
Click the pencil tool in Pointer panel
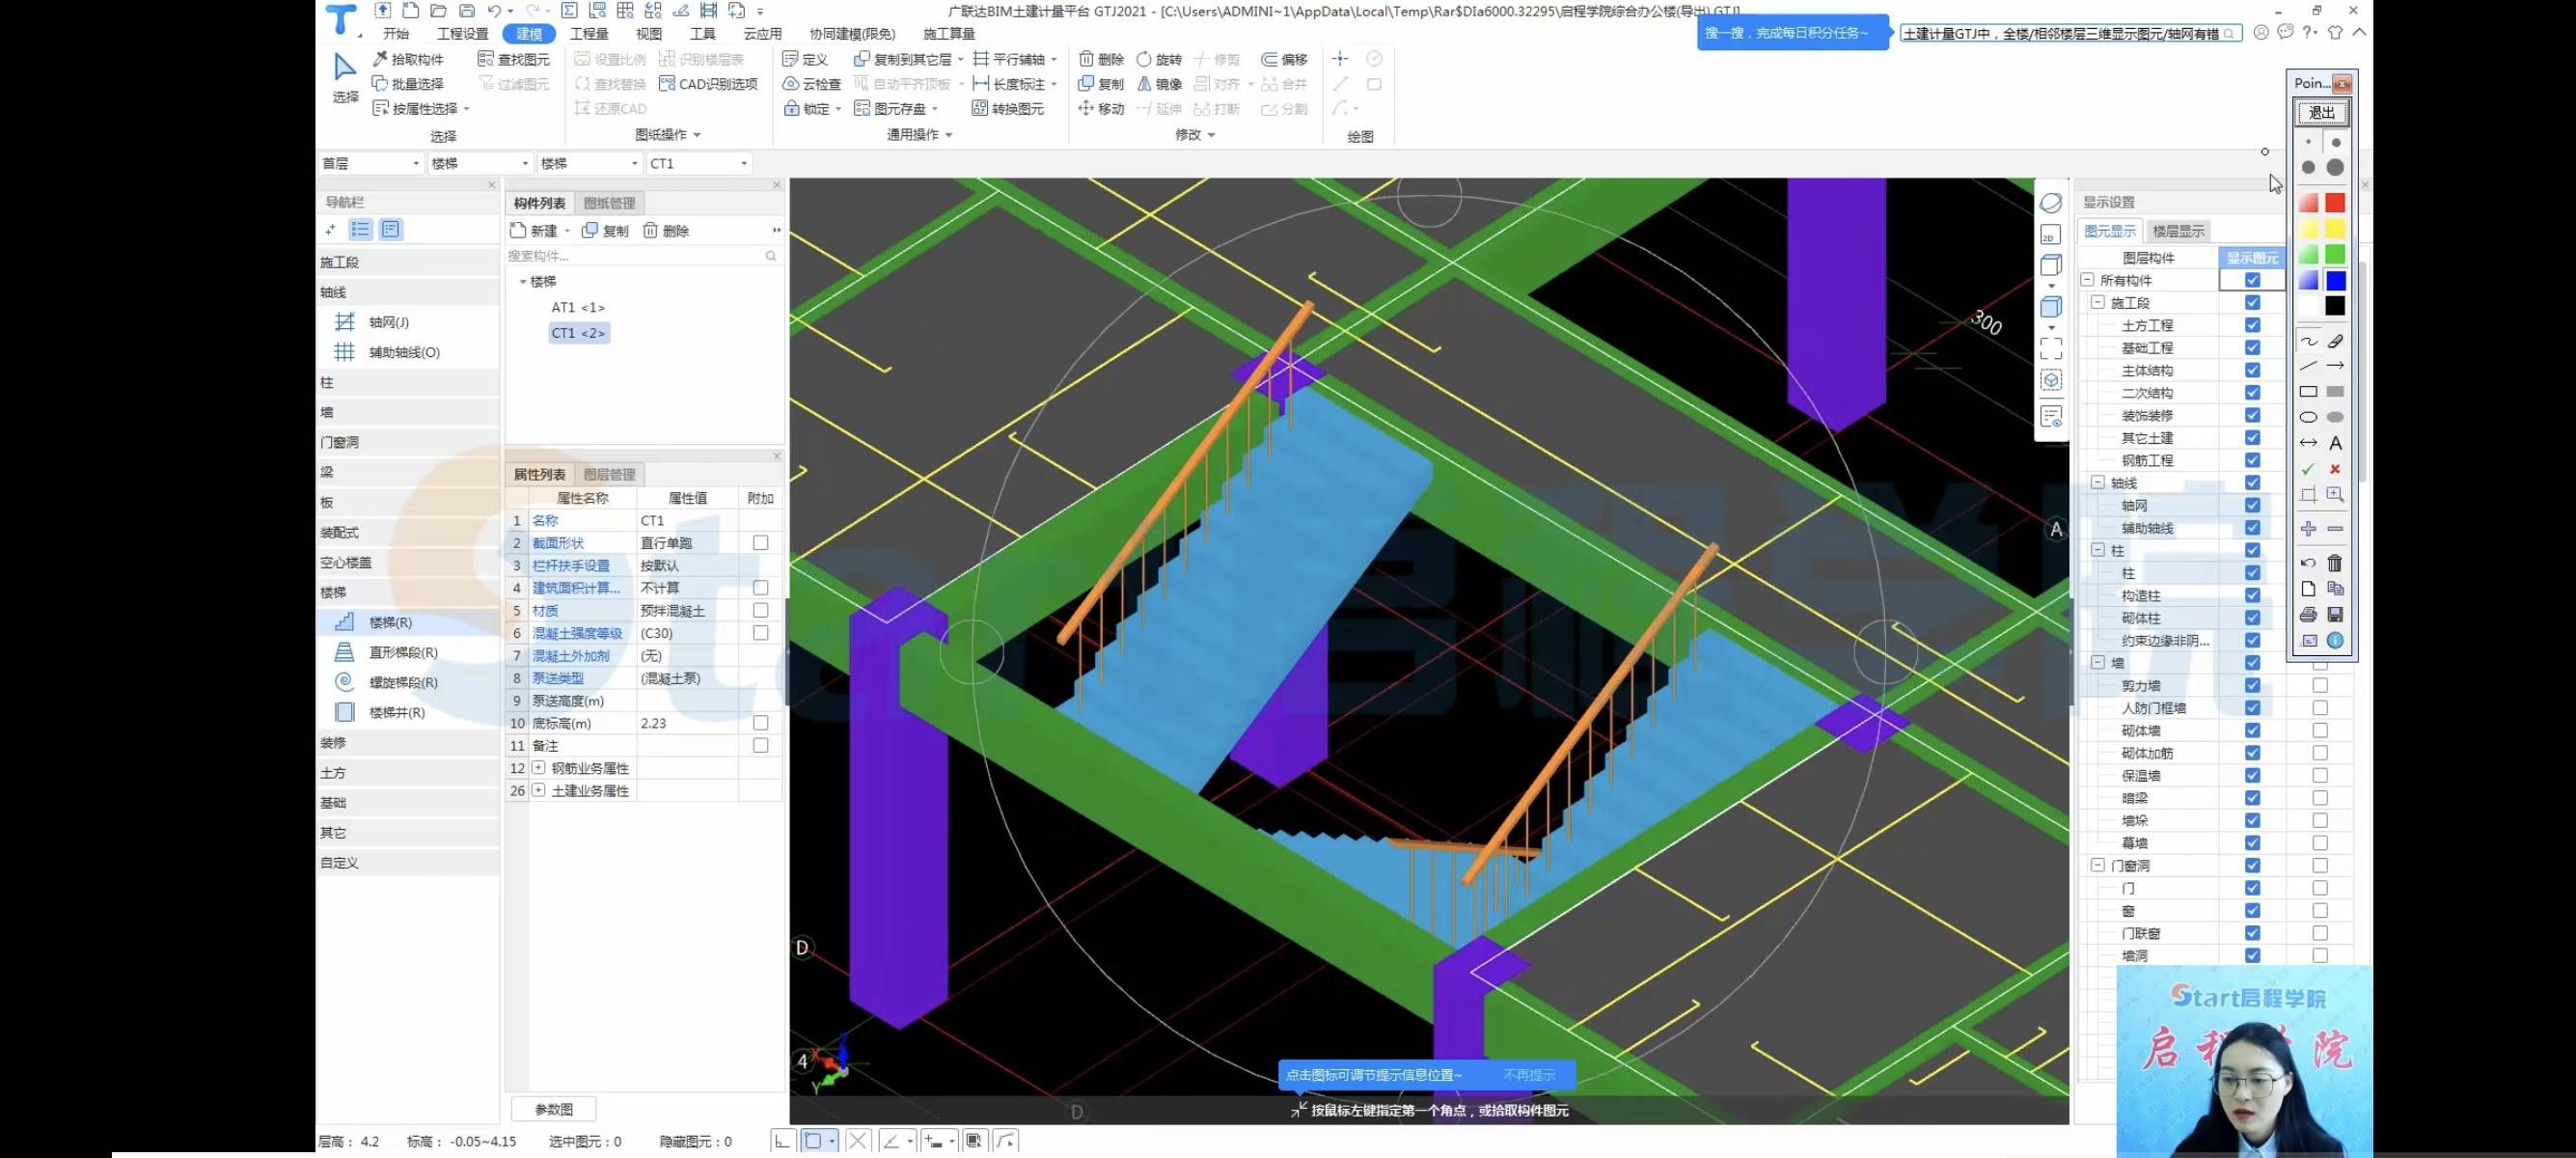[x=2335, y=341]
